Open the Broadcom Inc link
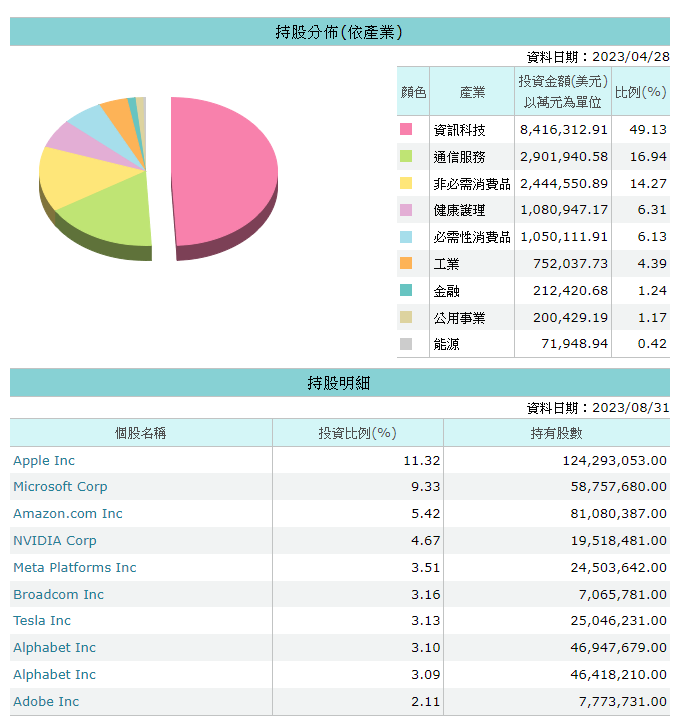Image resolution: width=678 pixels, height=720 pixels. (58, 595)
